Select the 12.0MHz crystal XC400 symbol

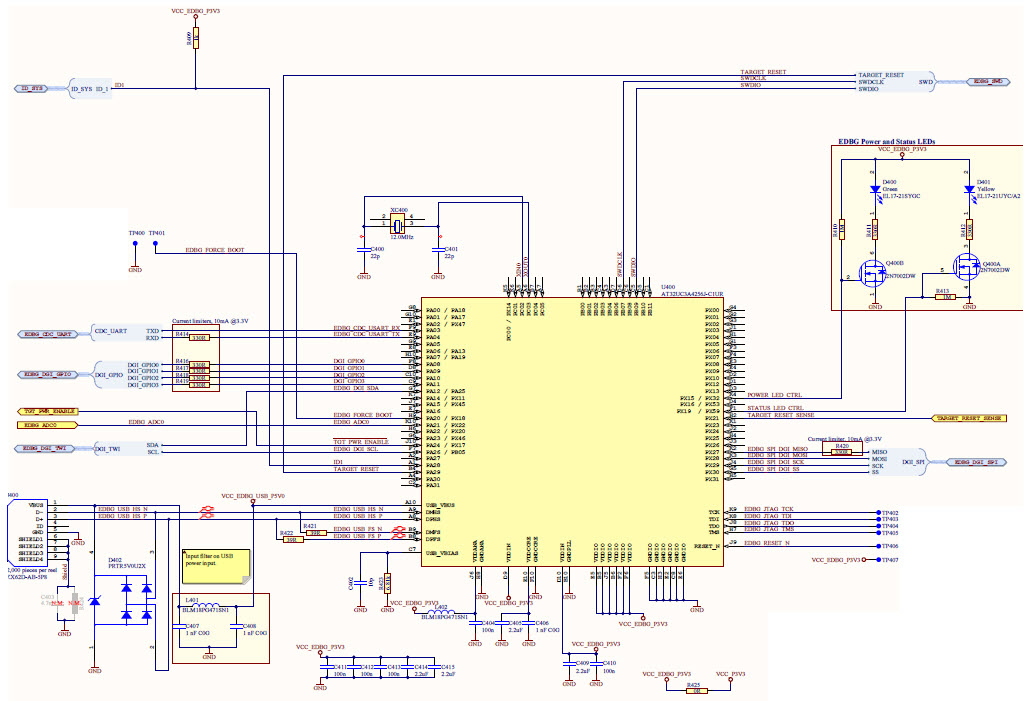pyautogui.click(x=397, y=223)
